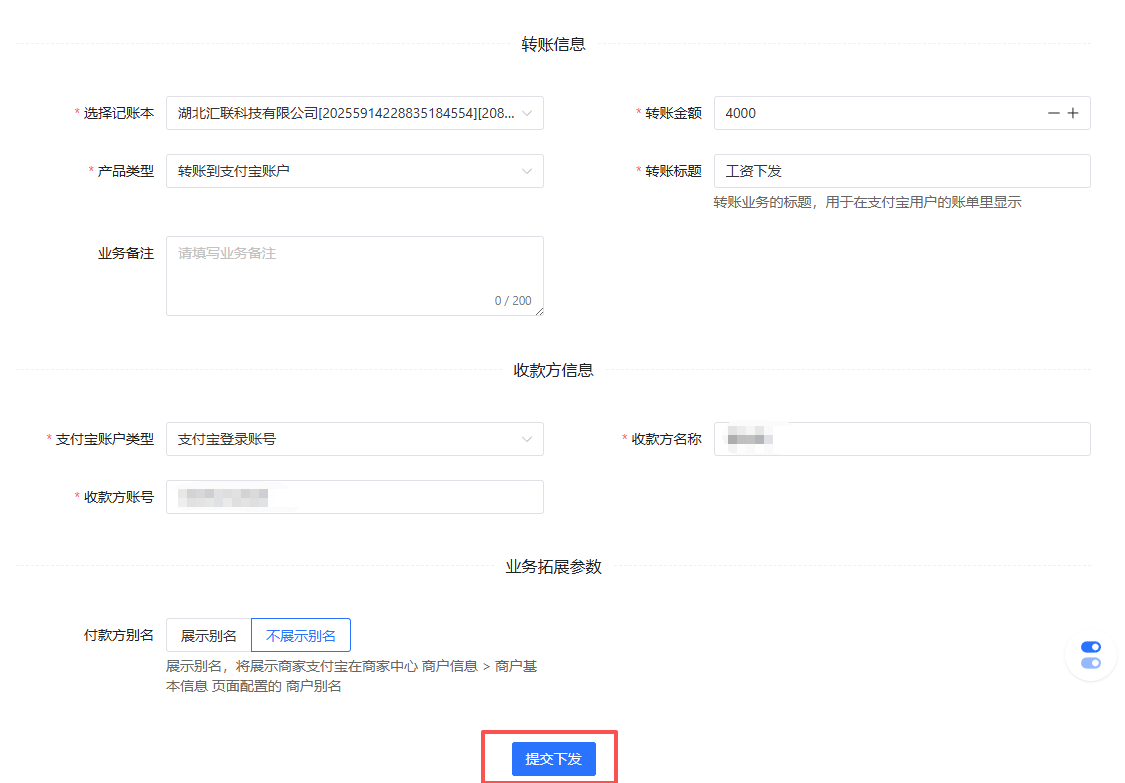Click the 转账标题 input field

902,171
